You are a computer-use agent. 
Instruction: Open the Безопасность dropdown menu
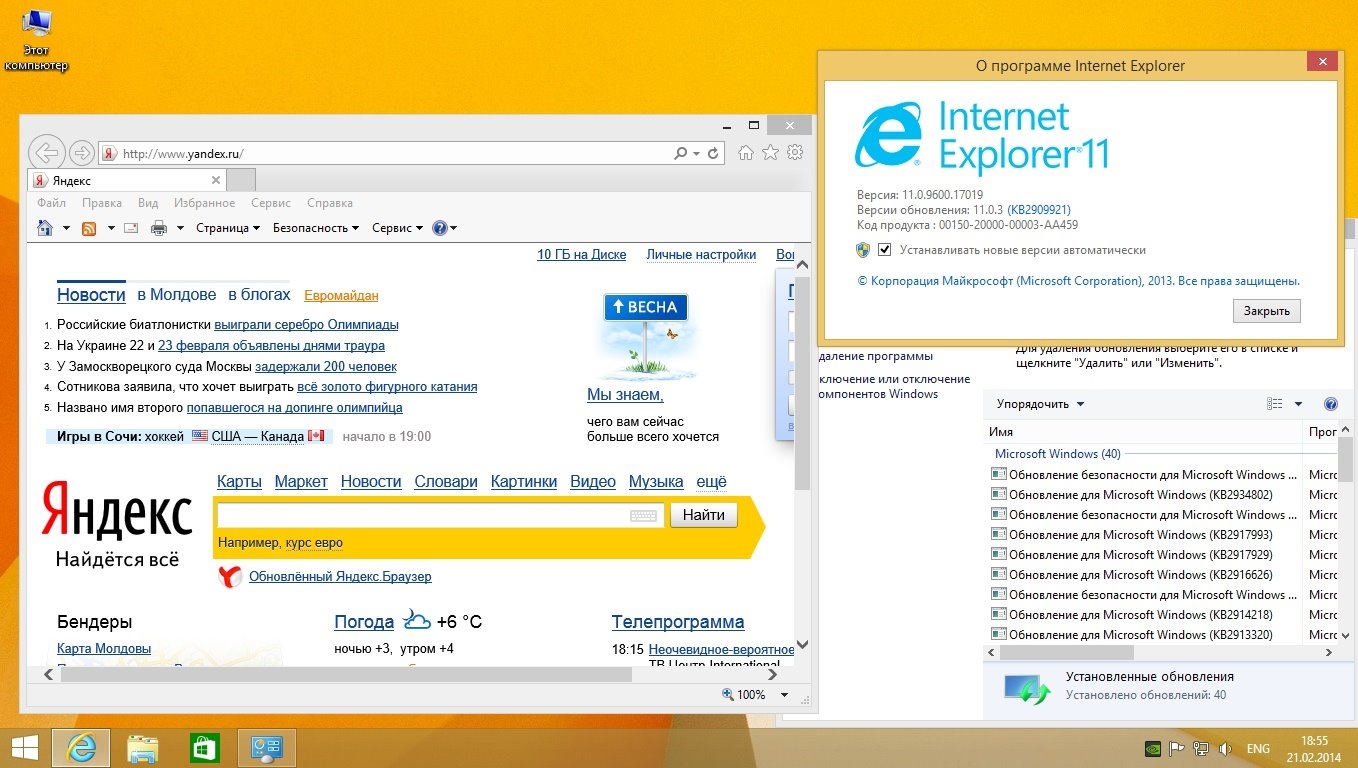(x=316, y=228)
